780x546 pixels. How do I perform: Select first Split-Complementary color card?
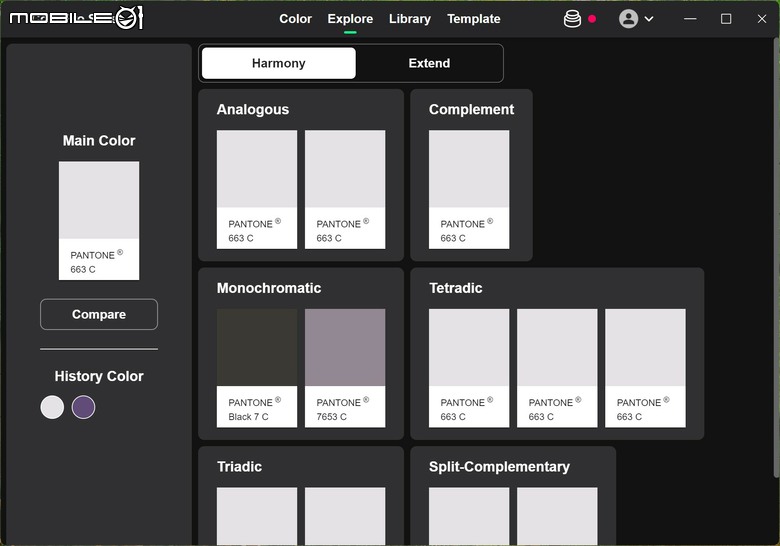469,516
